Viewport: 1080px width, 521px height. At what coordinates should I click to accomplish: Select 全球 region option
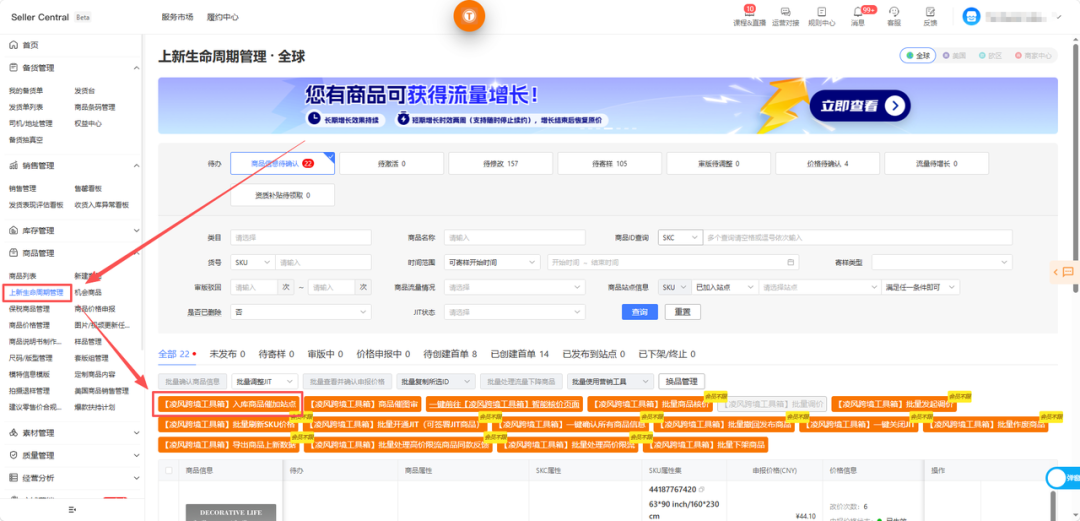click(x=919, y=56)
